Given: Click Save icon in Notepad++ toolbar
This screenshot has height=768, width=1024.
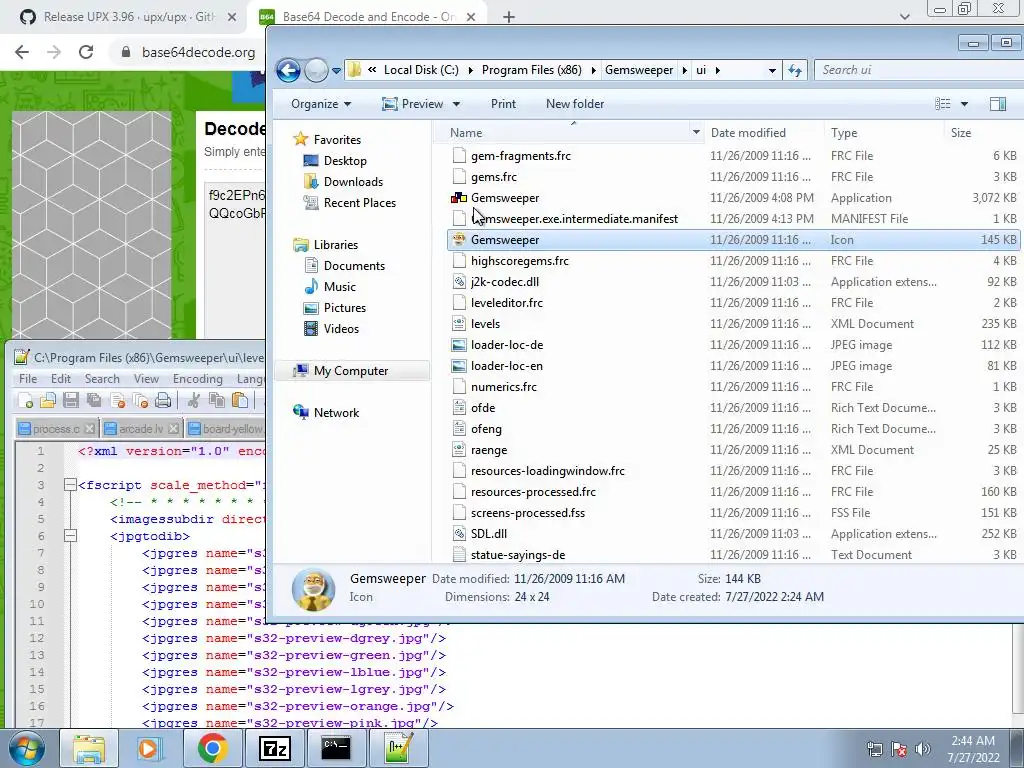Looking at the screenshot, I should [71, 400].
